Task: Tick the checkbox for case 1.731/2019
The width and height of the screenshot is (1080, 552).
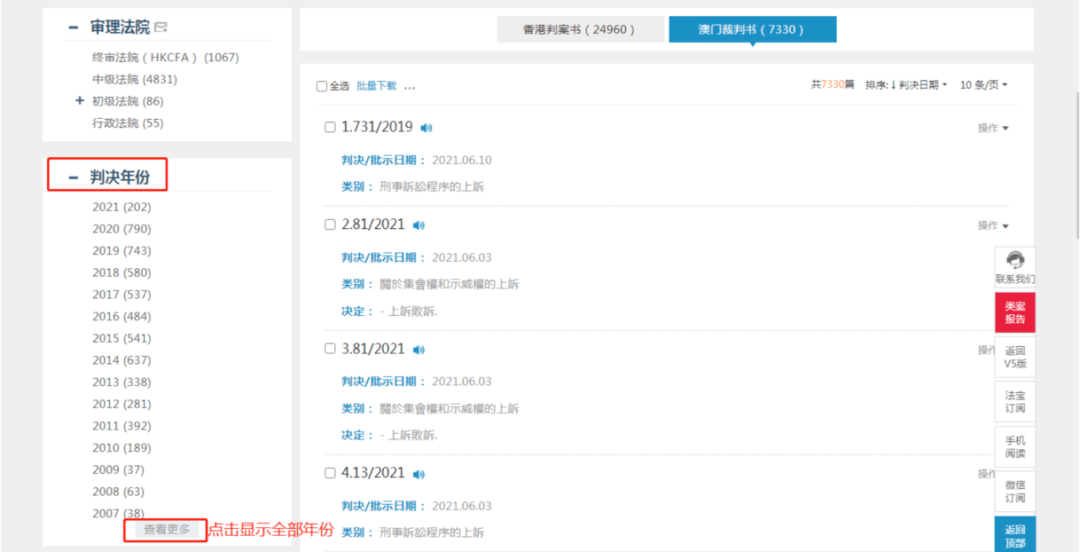Action: [330, 127]
